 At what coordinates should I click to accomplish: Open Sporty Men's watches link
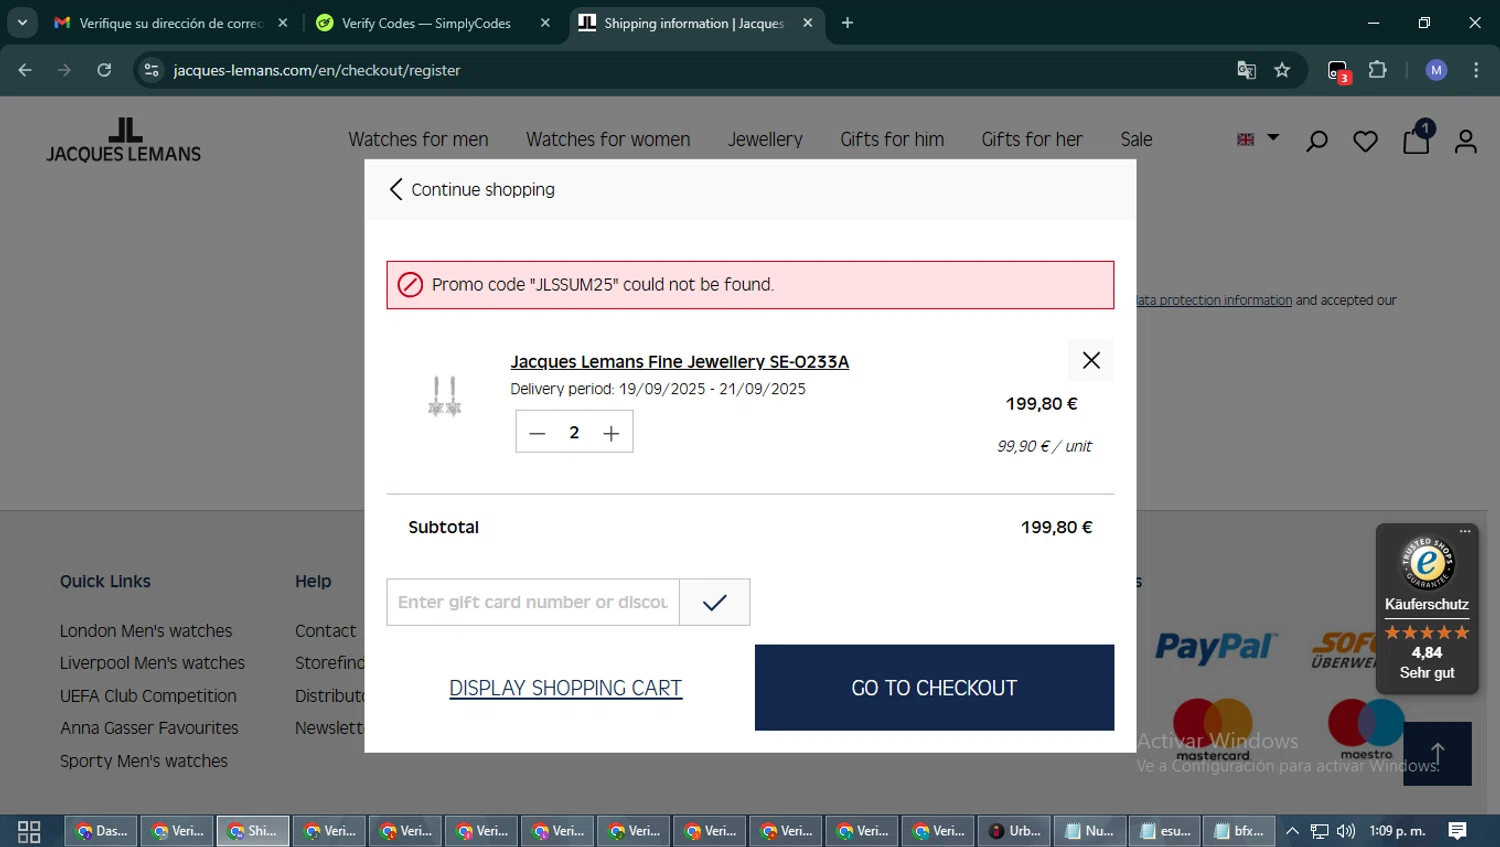point(144,761)
